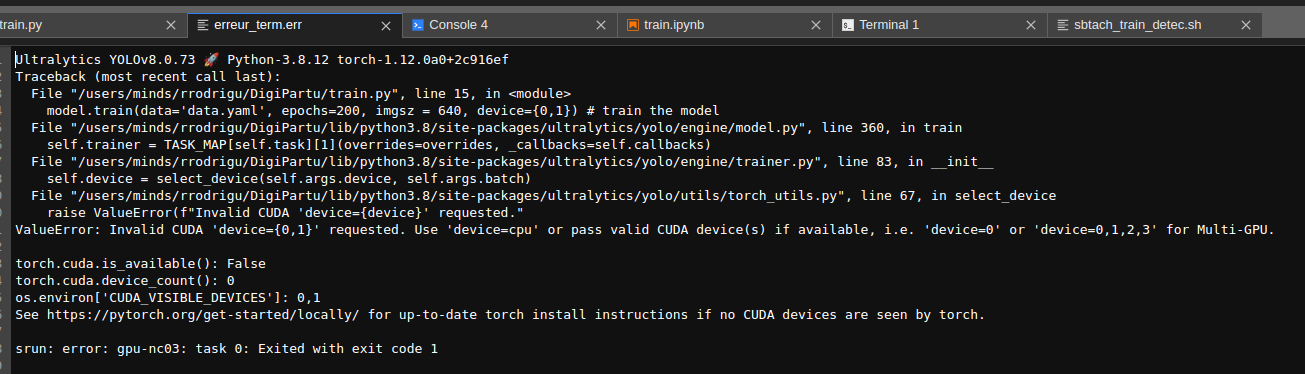Click the srun error gpu-nc03 line
The image size is (1305, 374).
(x=226, y=349)
